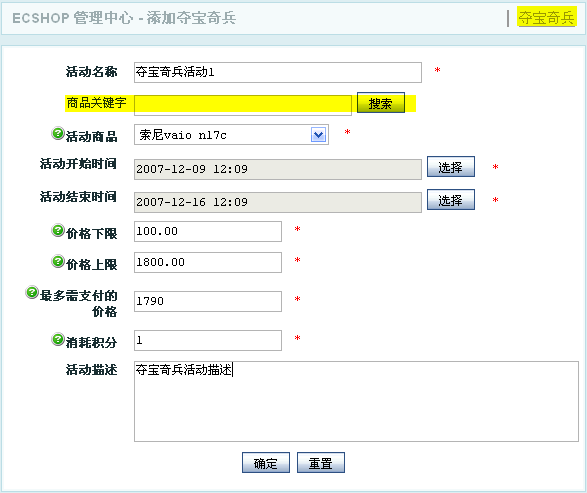Screen dimensions: 587x493
Task: Click help icon beside 最多需支付的价格 label
Action: click(32, 292)
